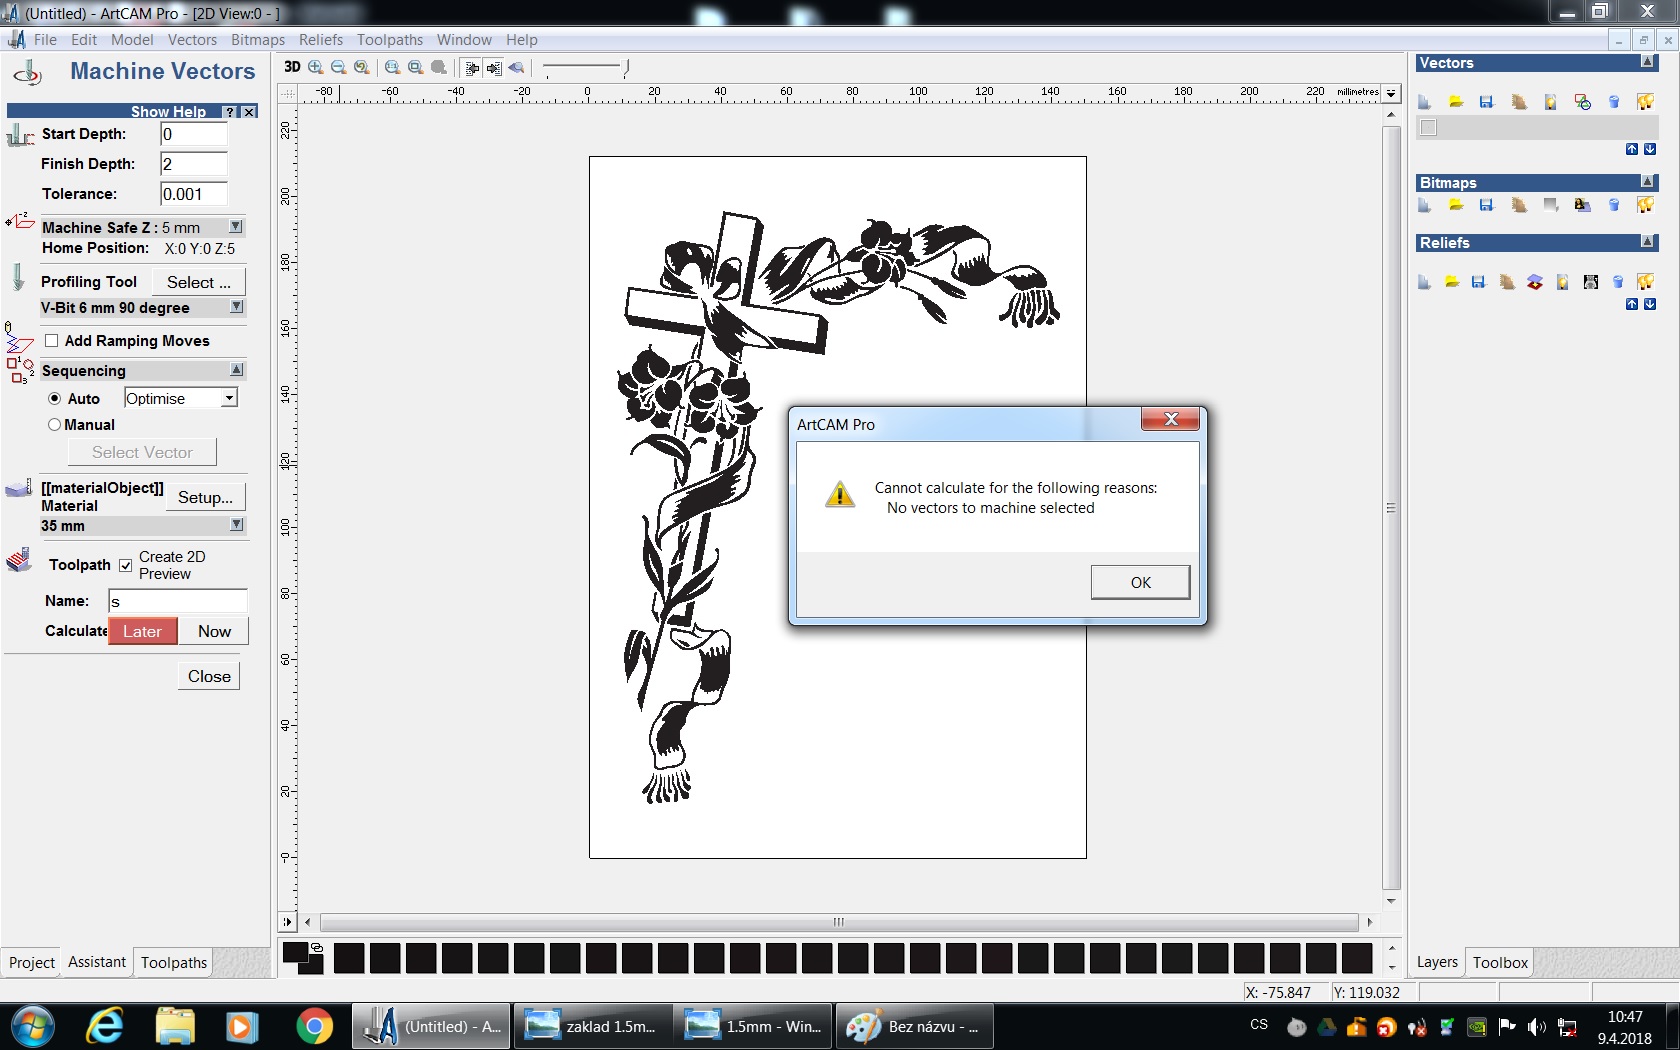Image resolution: width=1680 pixels, height=1050 pixels.
Task: Save bitmap layer with floppy disk icon
Action: (1486, 205)
